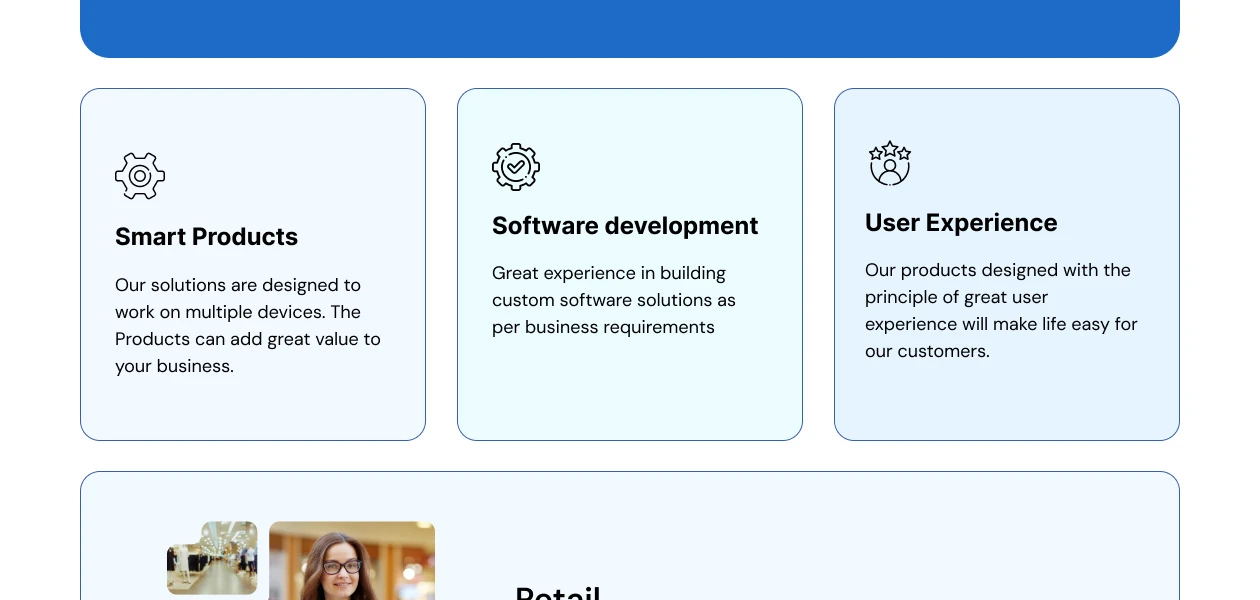
Task: Select the User Experience card
Action: click(1007, 265)
